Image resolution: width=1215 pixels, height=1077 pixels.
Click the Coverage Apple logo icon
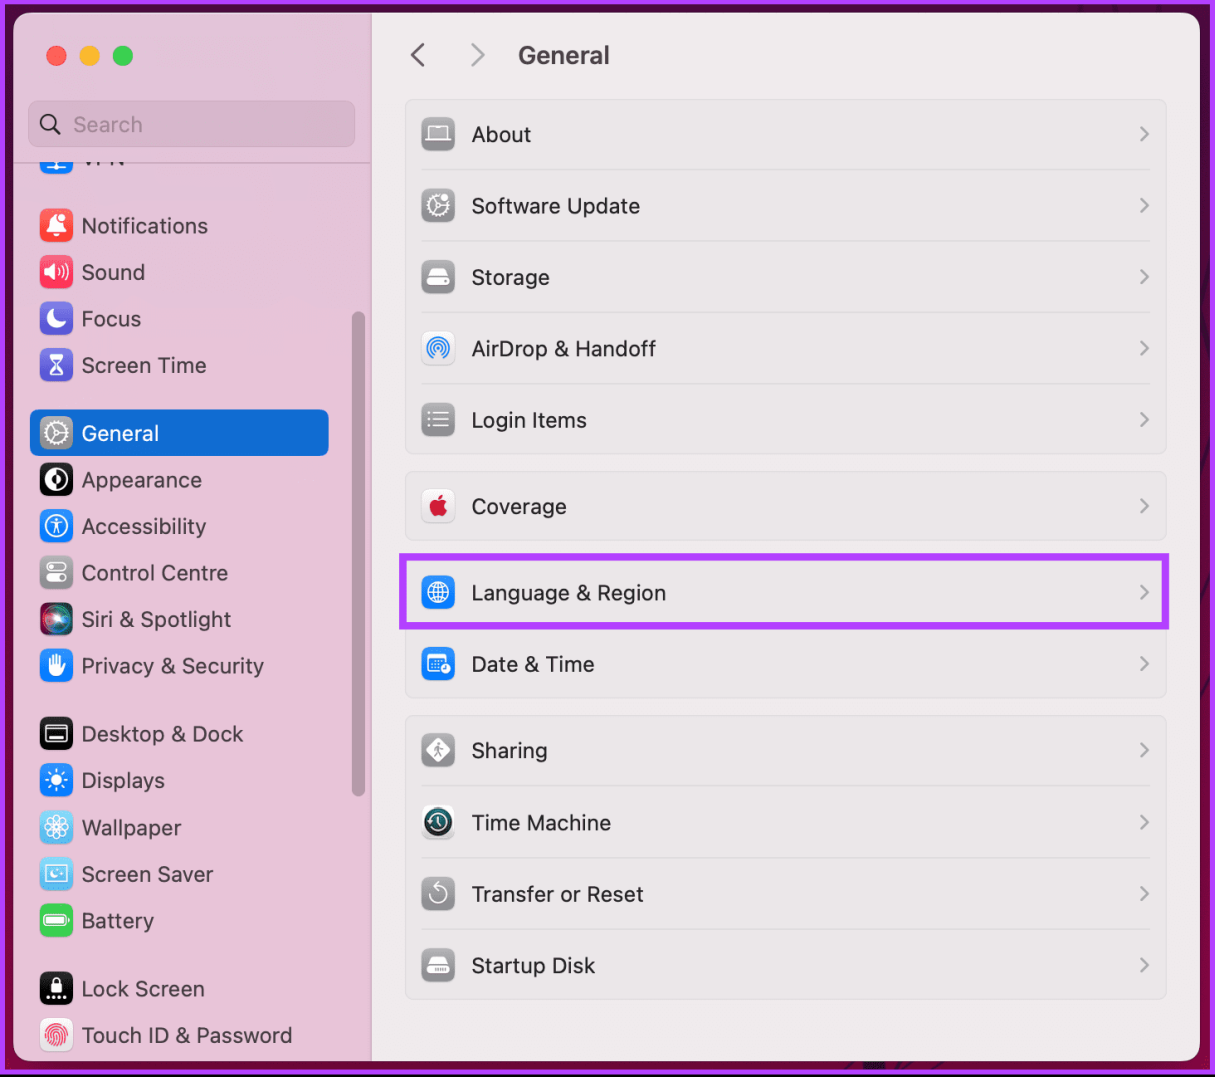tap(438, 506)
